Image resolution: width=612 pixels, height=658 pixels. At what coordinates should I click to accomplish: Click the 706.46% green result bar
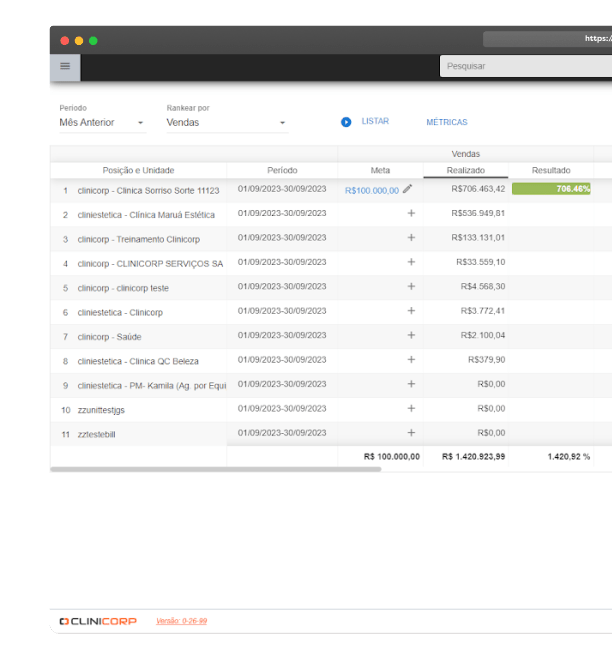coord(551,189)
